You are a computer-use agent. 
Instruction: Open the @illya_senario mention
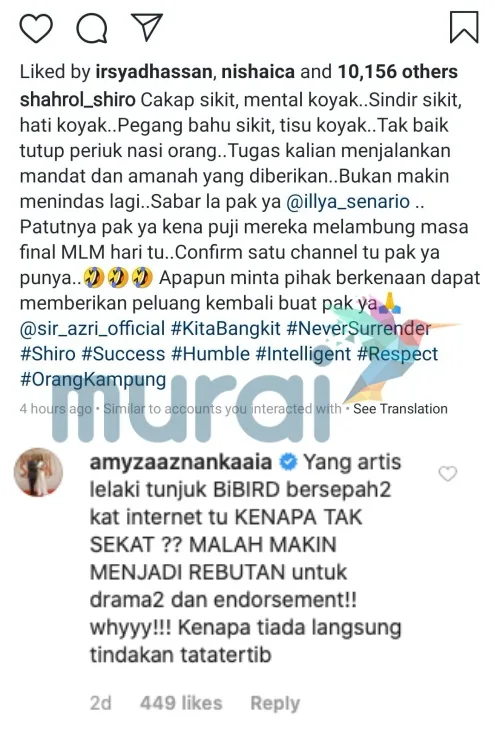(348, 201)
